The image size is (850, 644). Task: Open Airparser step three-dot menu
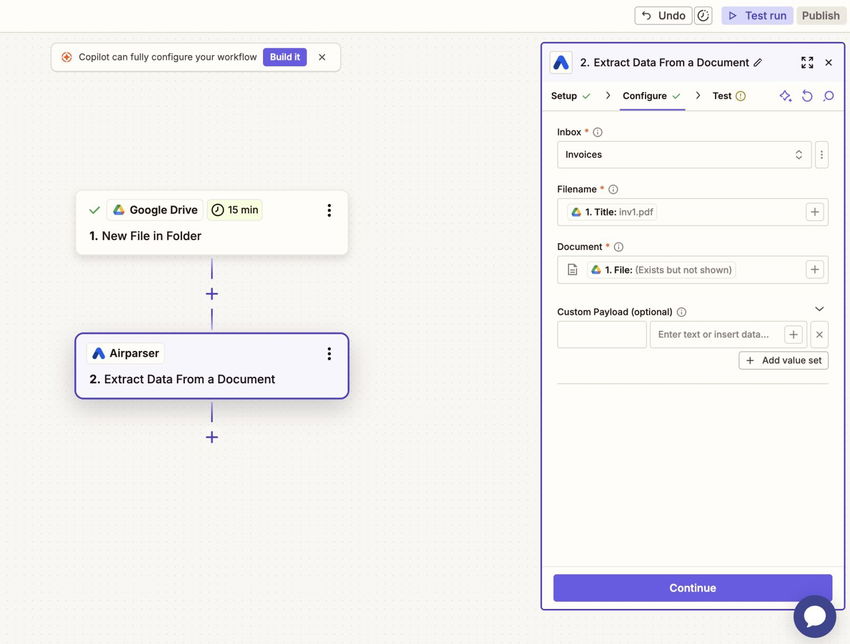[x=329, y=354]
